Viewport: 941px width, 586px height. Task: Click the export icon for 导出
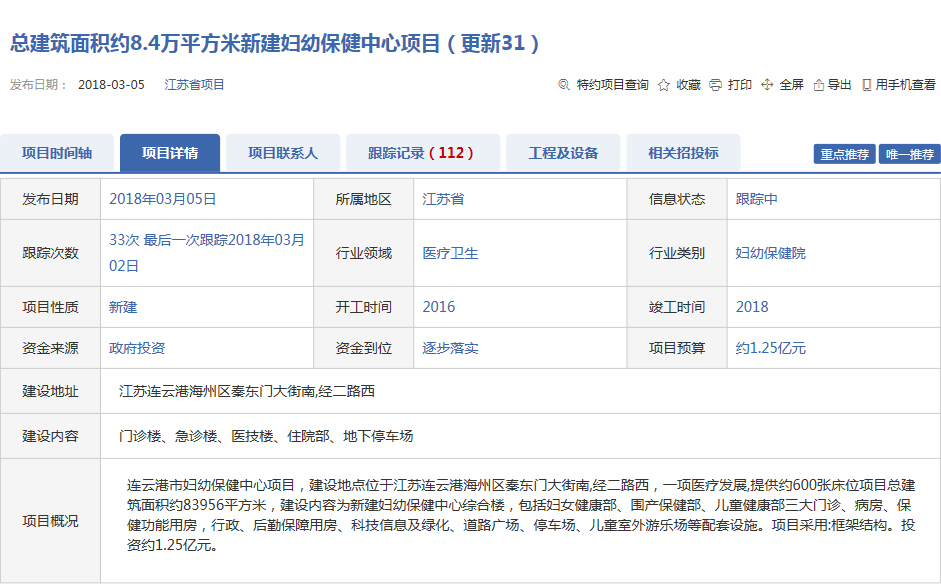(819, 85)
